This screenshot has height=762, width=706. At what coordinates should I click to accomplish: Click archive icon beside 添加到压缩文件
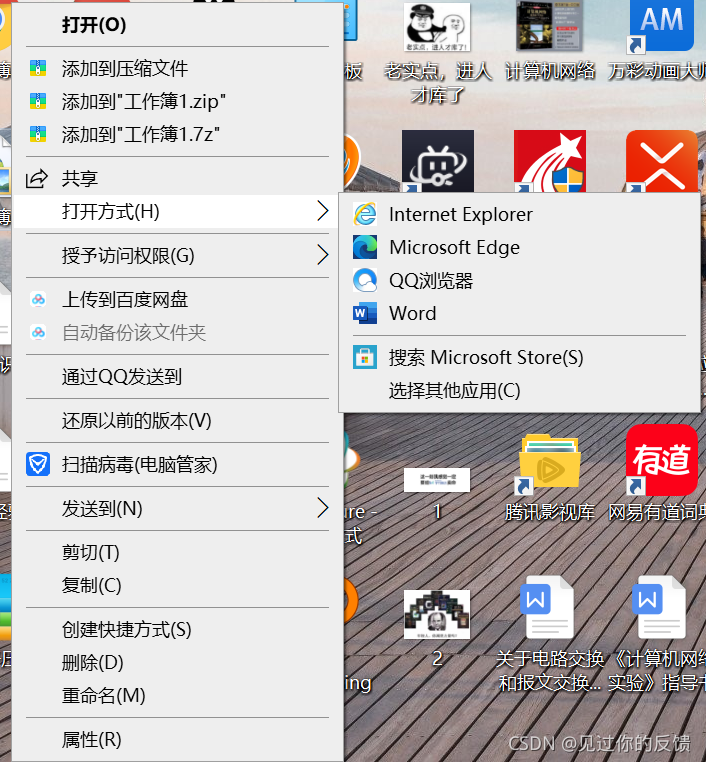point(38,68)
